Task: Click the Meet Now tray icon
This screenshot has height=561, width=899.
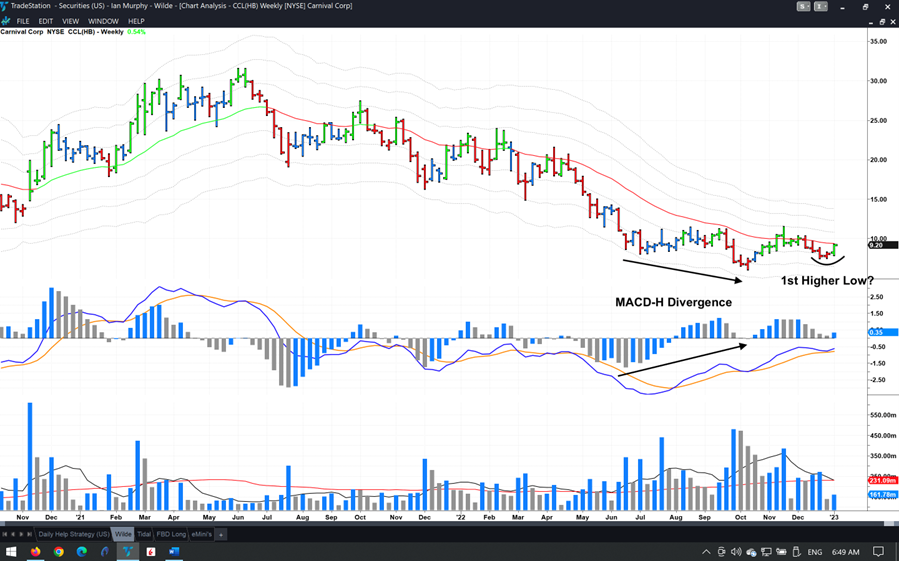Action: [x=722, y=552]
